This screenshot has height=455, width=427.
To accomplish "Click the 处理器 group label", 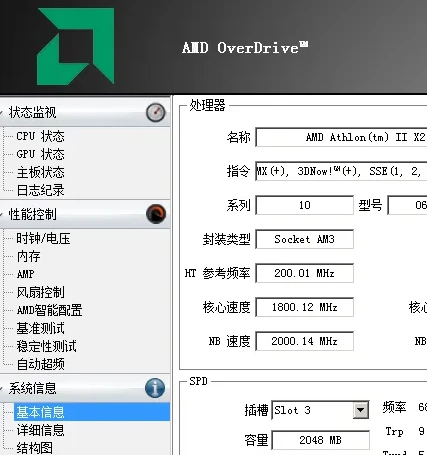I will [207, 105].
